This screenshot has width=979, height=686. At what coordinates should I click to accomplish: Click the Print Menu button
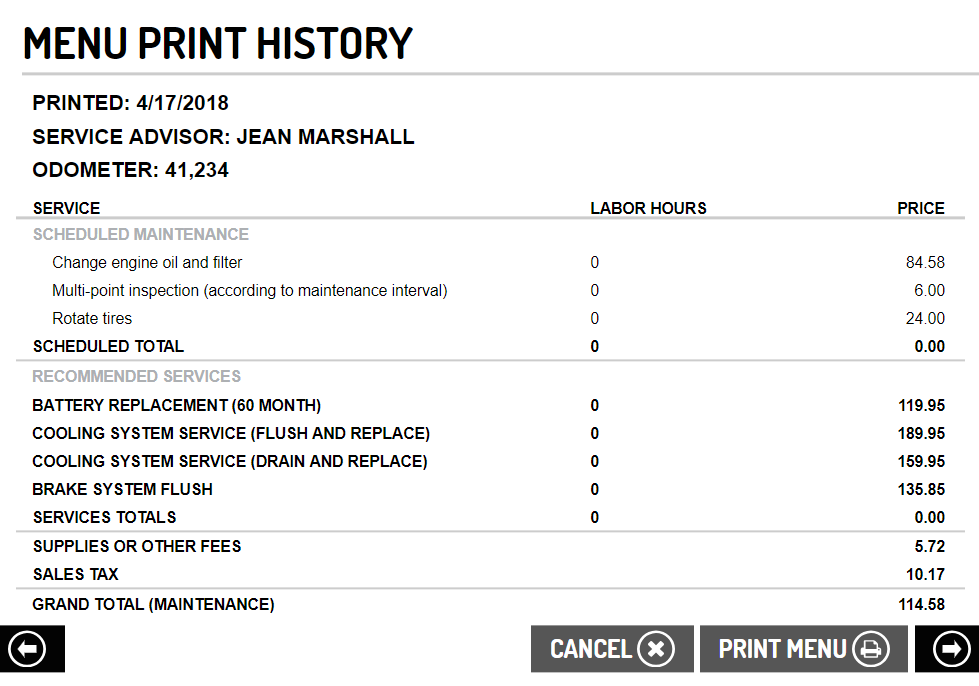(x=803, y=649)
